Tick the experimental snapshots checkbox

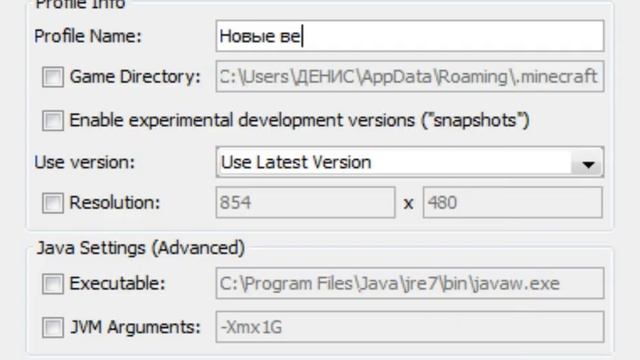coord(53,120)
